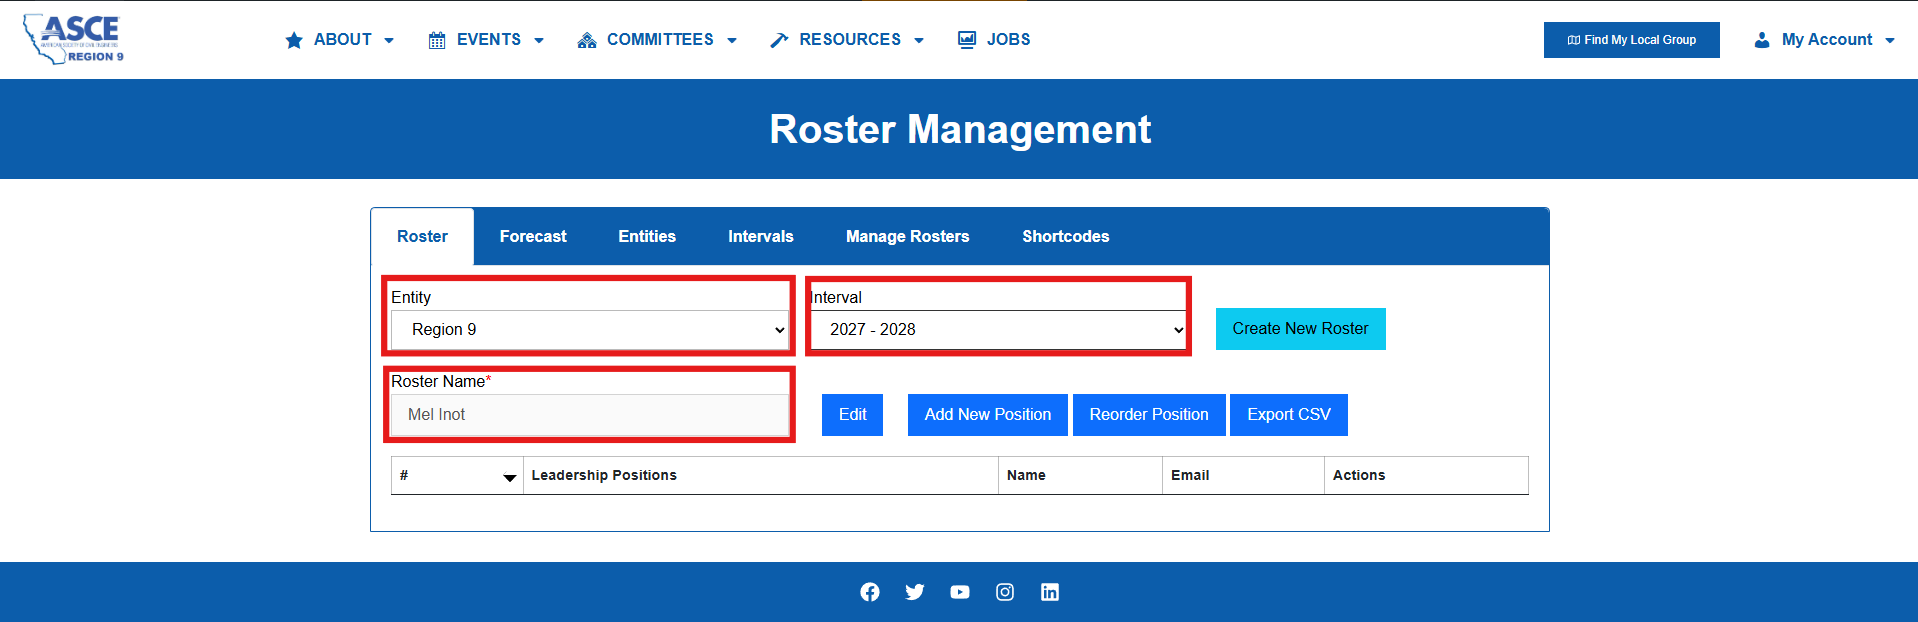
Task: Export the roster as CSV
Action: (x=1289, y=415)
